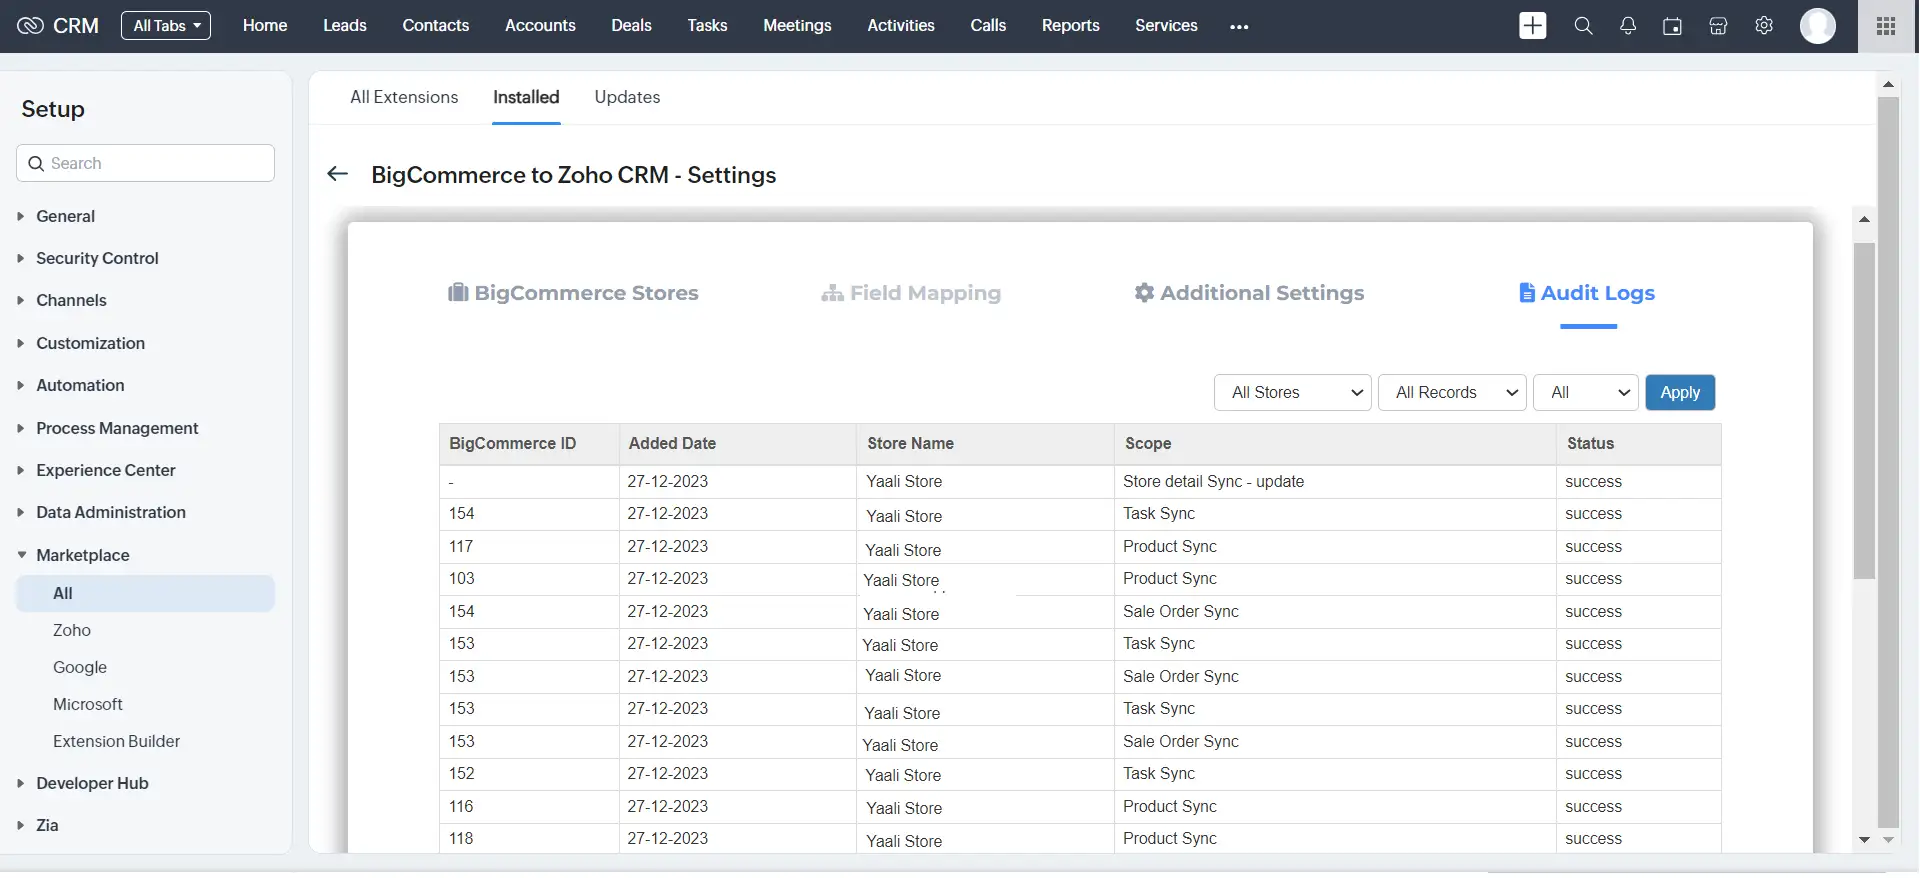Open Additional Settings tab
The image size is (1920, 878).
(x=1249, y=293)
